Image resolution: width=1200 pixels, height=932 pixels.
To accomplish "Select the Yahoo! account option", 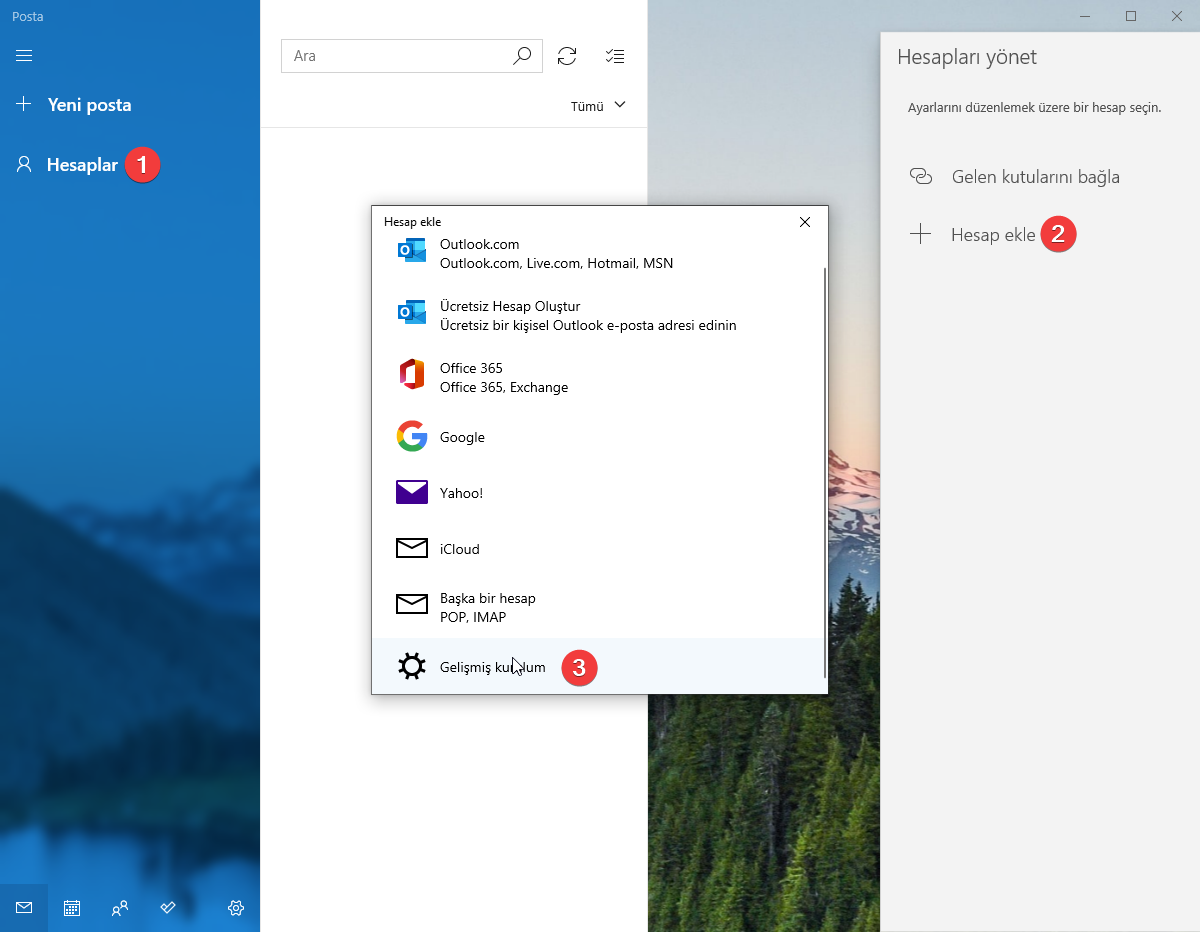I will (x=598, y=493).
